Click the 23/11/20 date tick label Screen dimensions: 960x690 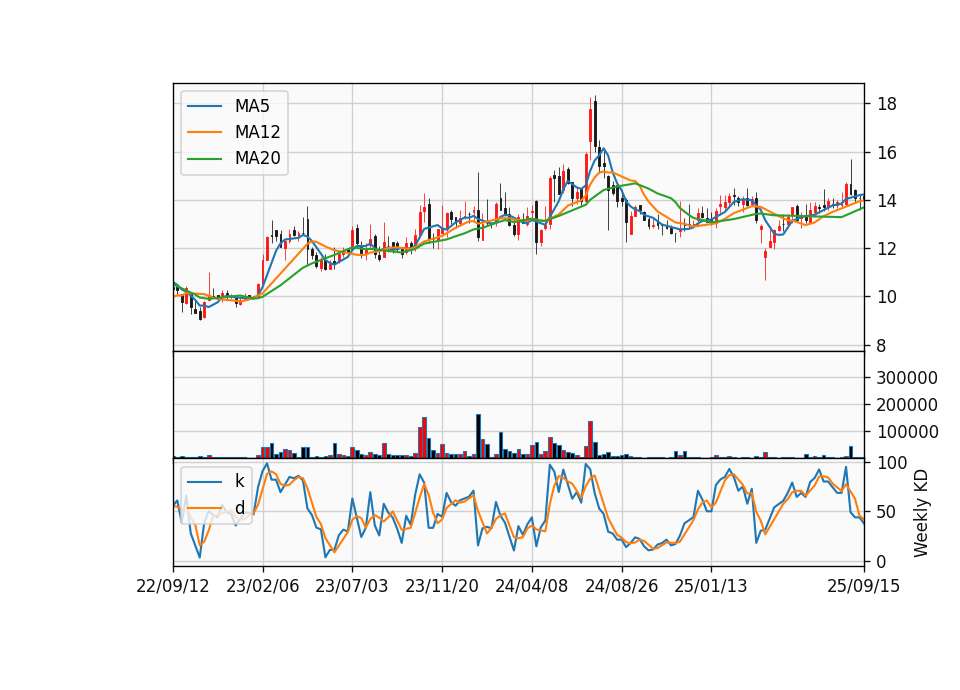pos(441,586)
